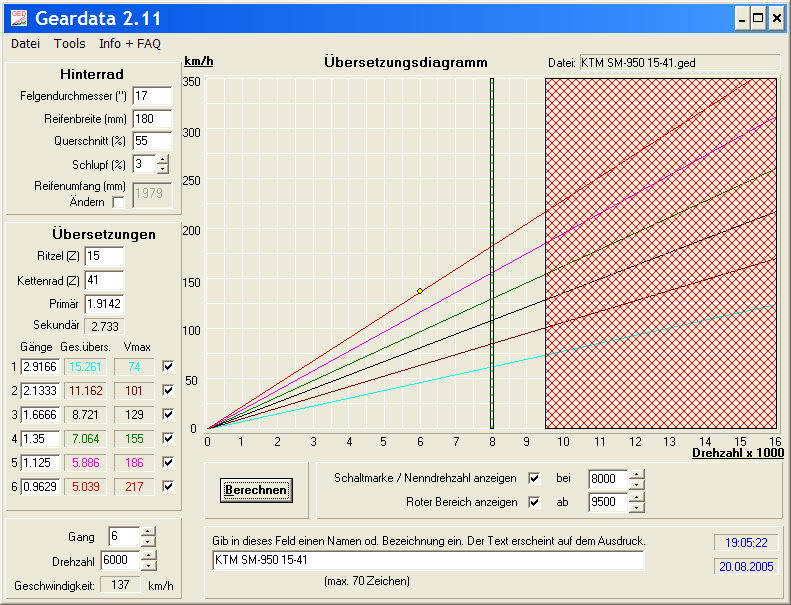
Task: Increase Schaltmarke rpm 8000 with up arrow
Action: click(x=636, y=473)
